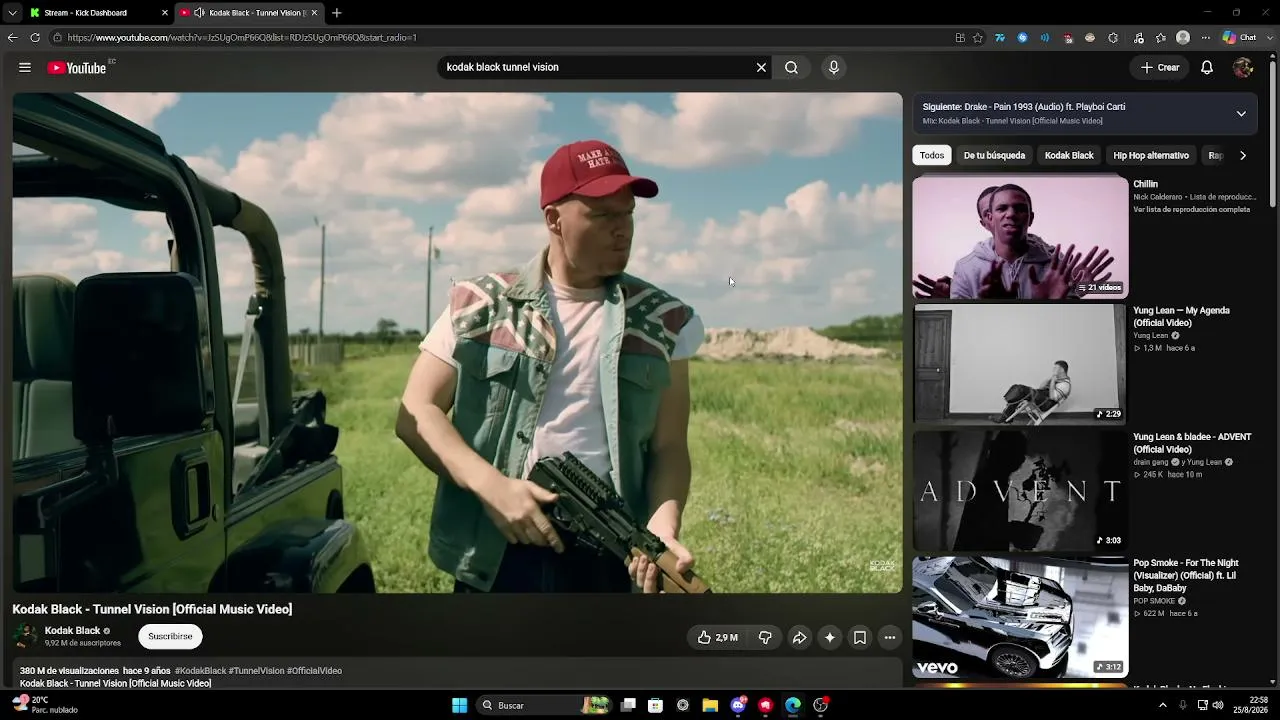Click the browser address bar URL

(242, 38)
